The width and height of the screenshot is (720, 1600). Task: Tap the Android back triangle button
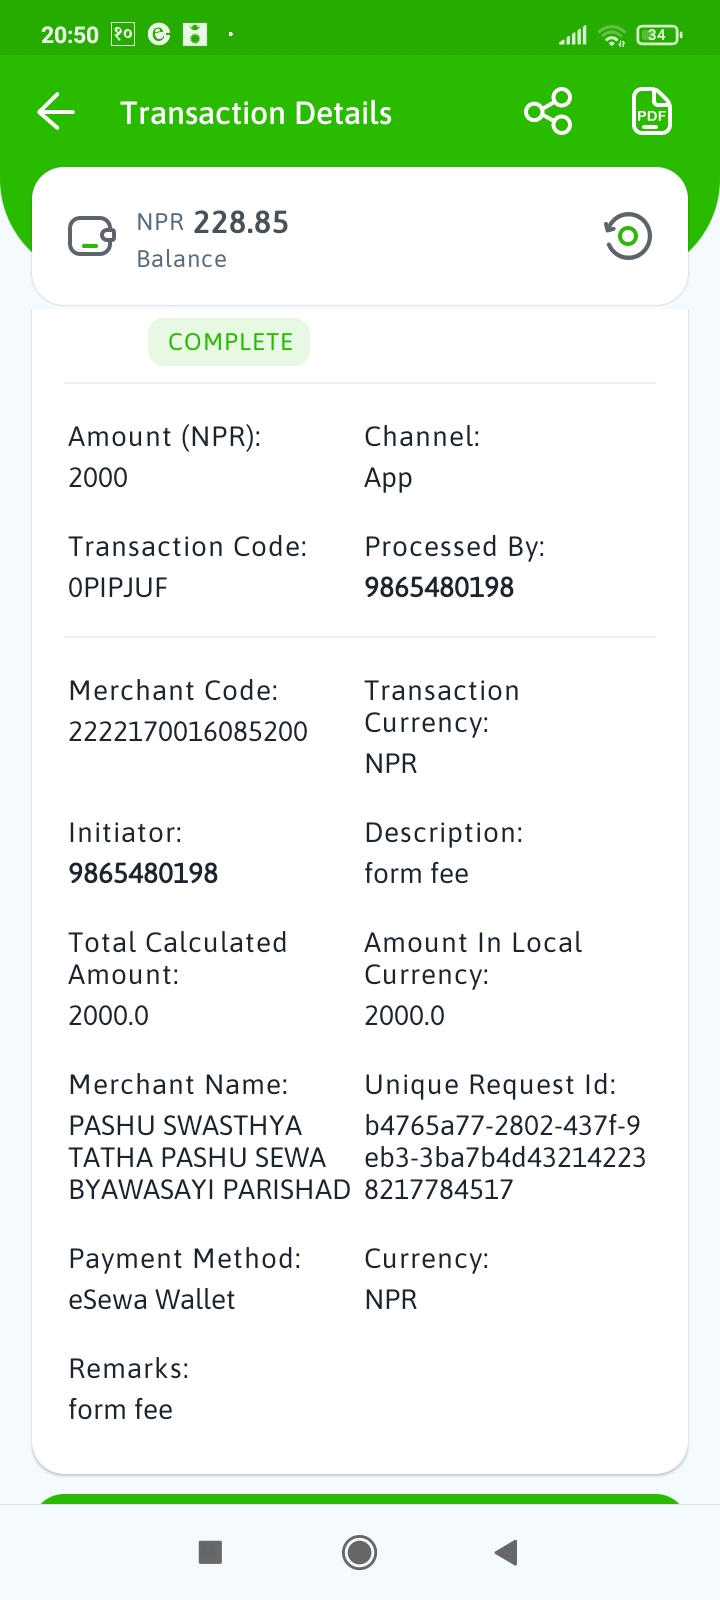[506, 1552]
